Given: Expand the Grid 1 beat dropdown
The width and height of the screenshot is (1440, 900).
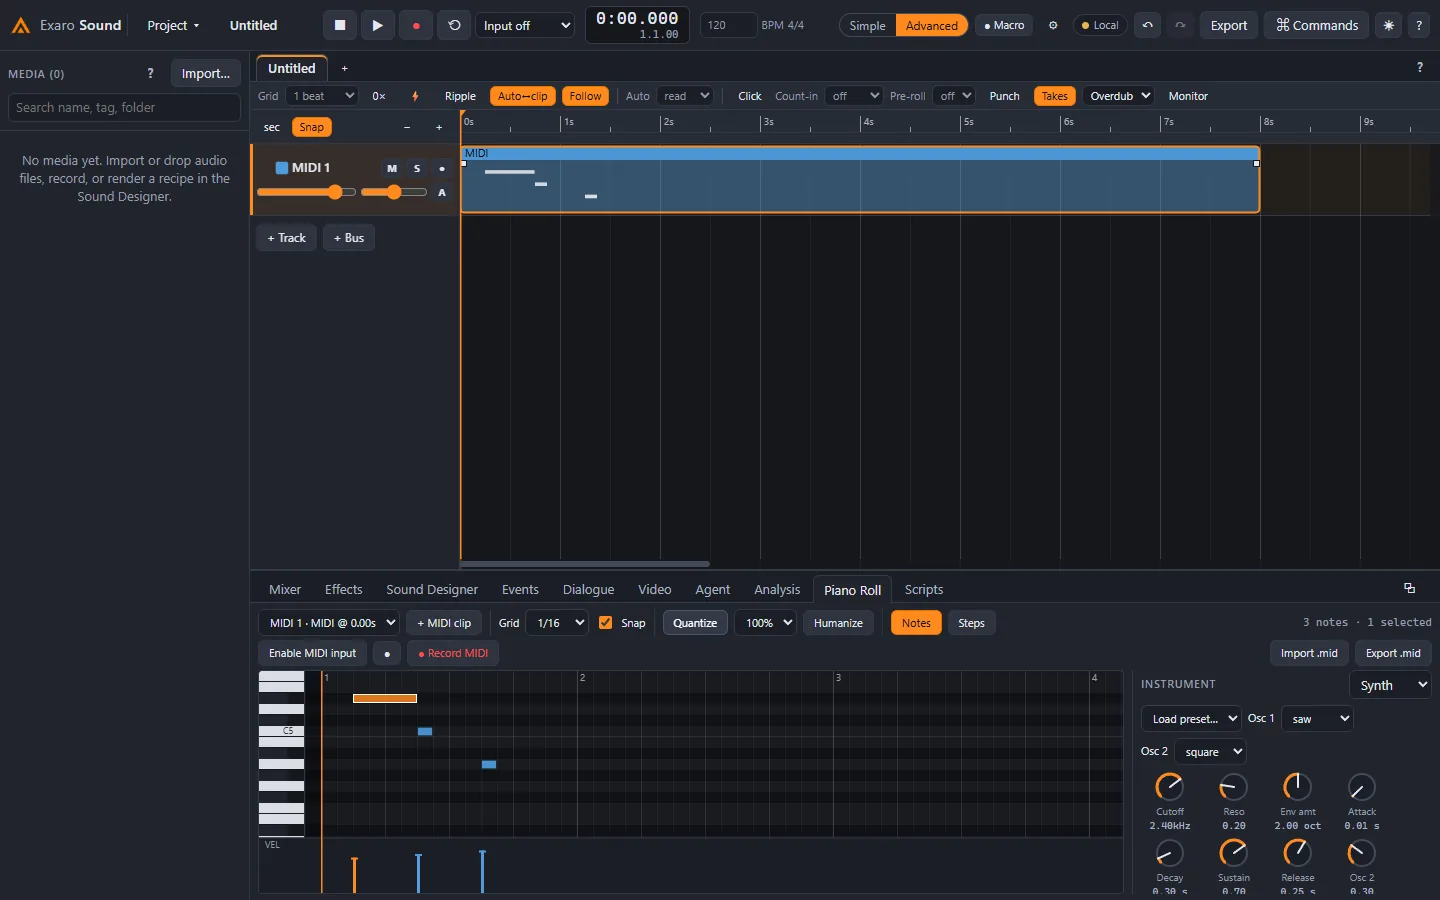Looking at the screenshot, I should coord(322,96).
